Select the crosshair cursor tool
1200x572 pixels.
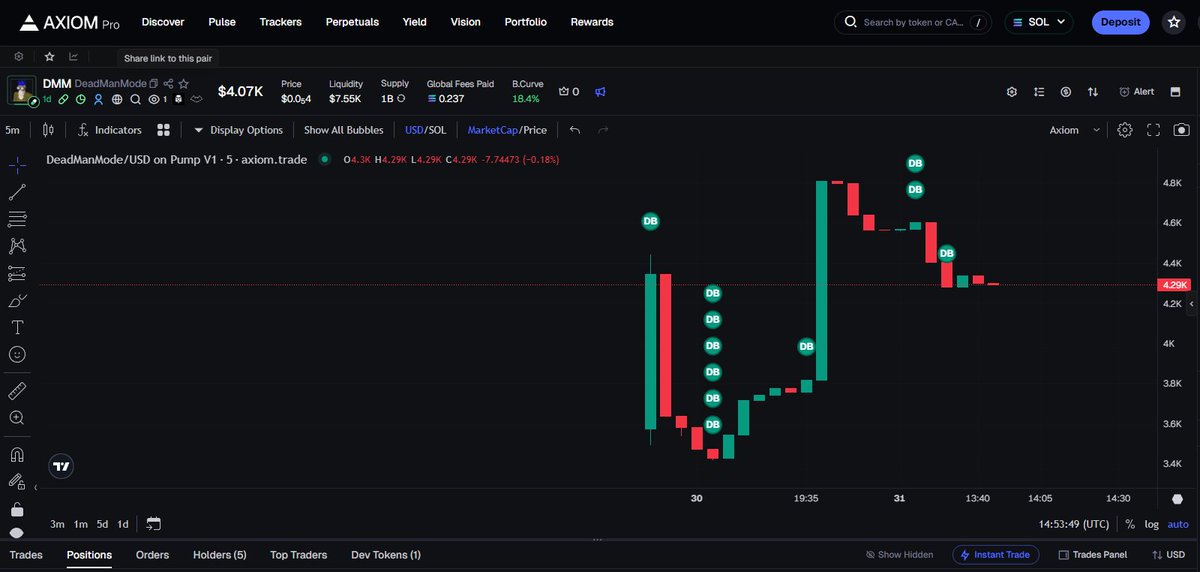click(x=17, y=165)
